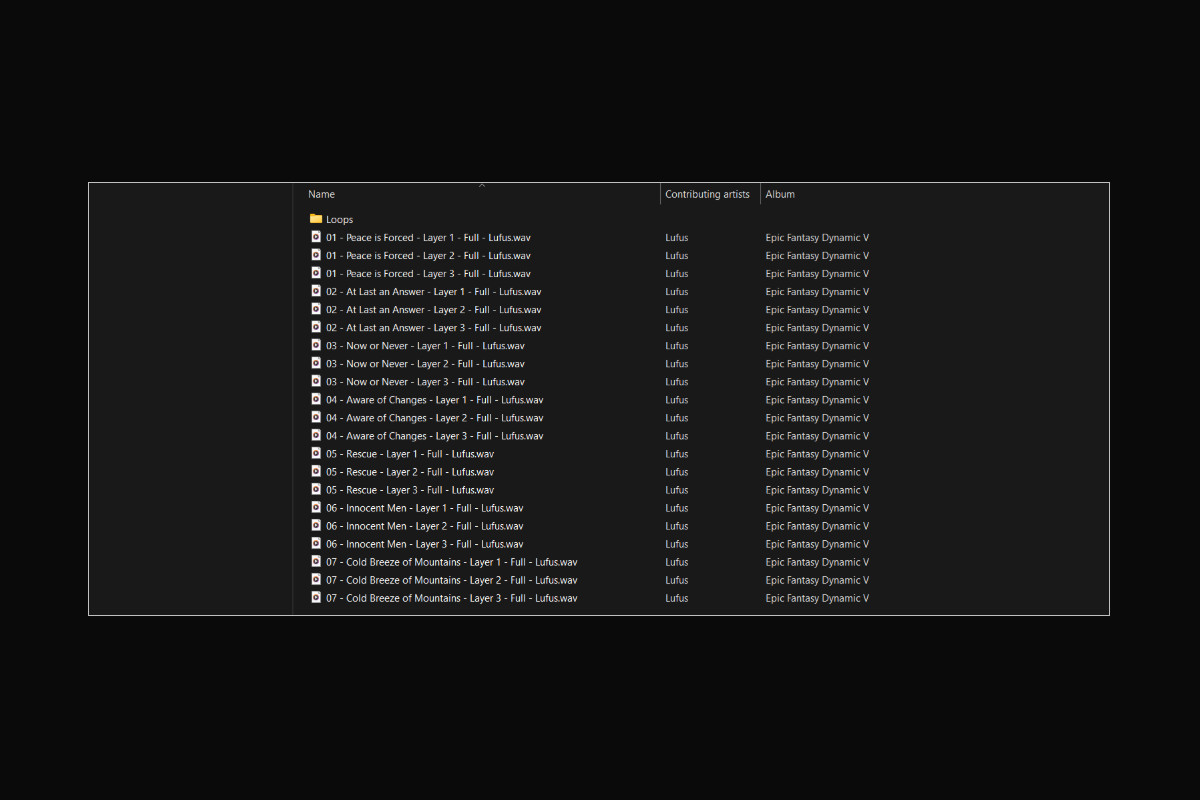Sort files by the Contributing artists column header

point(708,194)
